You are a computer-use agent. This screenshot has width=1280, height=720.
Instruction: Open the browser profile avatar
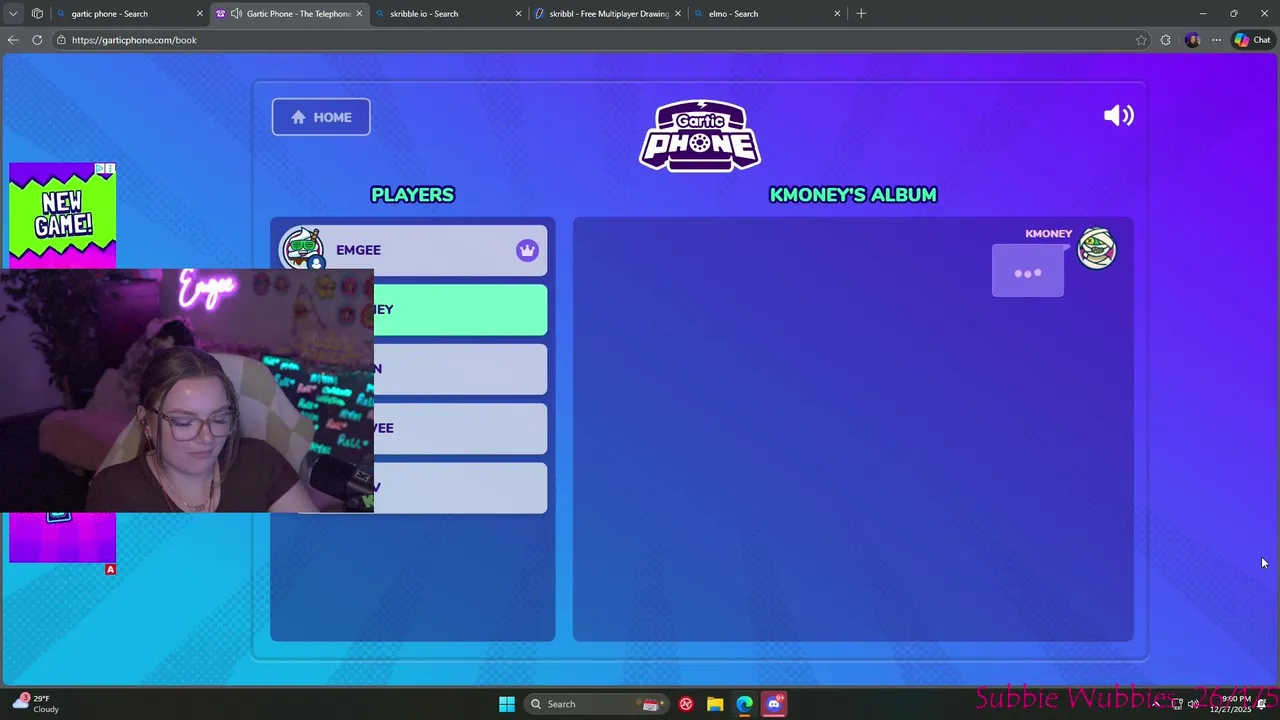point(1191,40)
